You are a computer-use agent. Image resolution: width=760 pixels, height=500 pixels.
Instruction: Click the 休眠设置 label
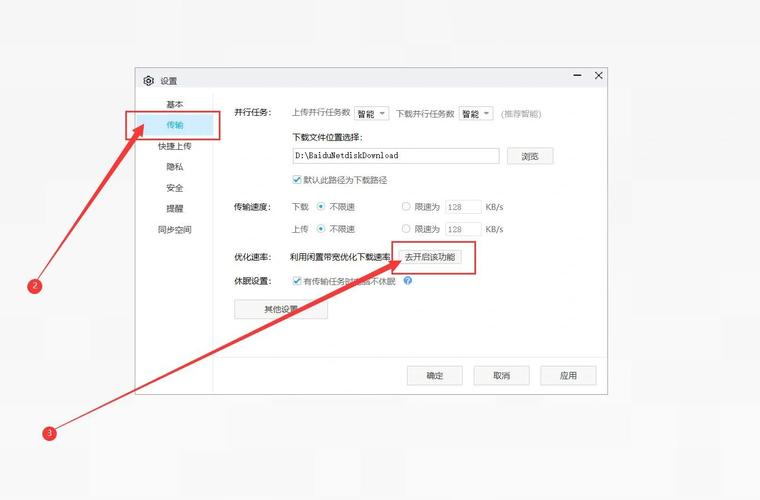(x=253, y=281)
